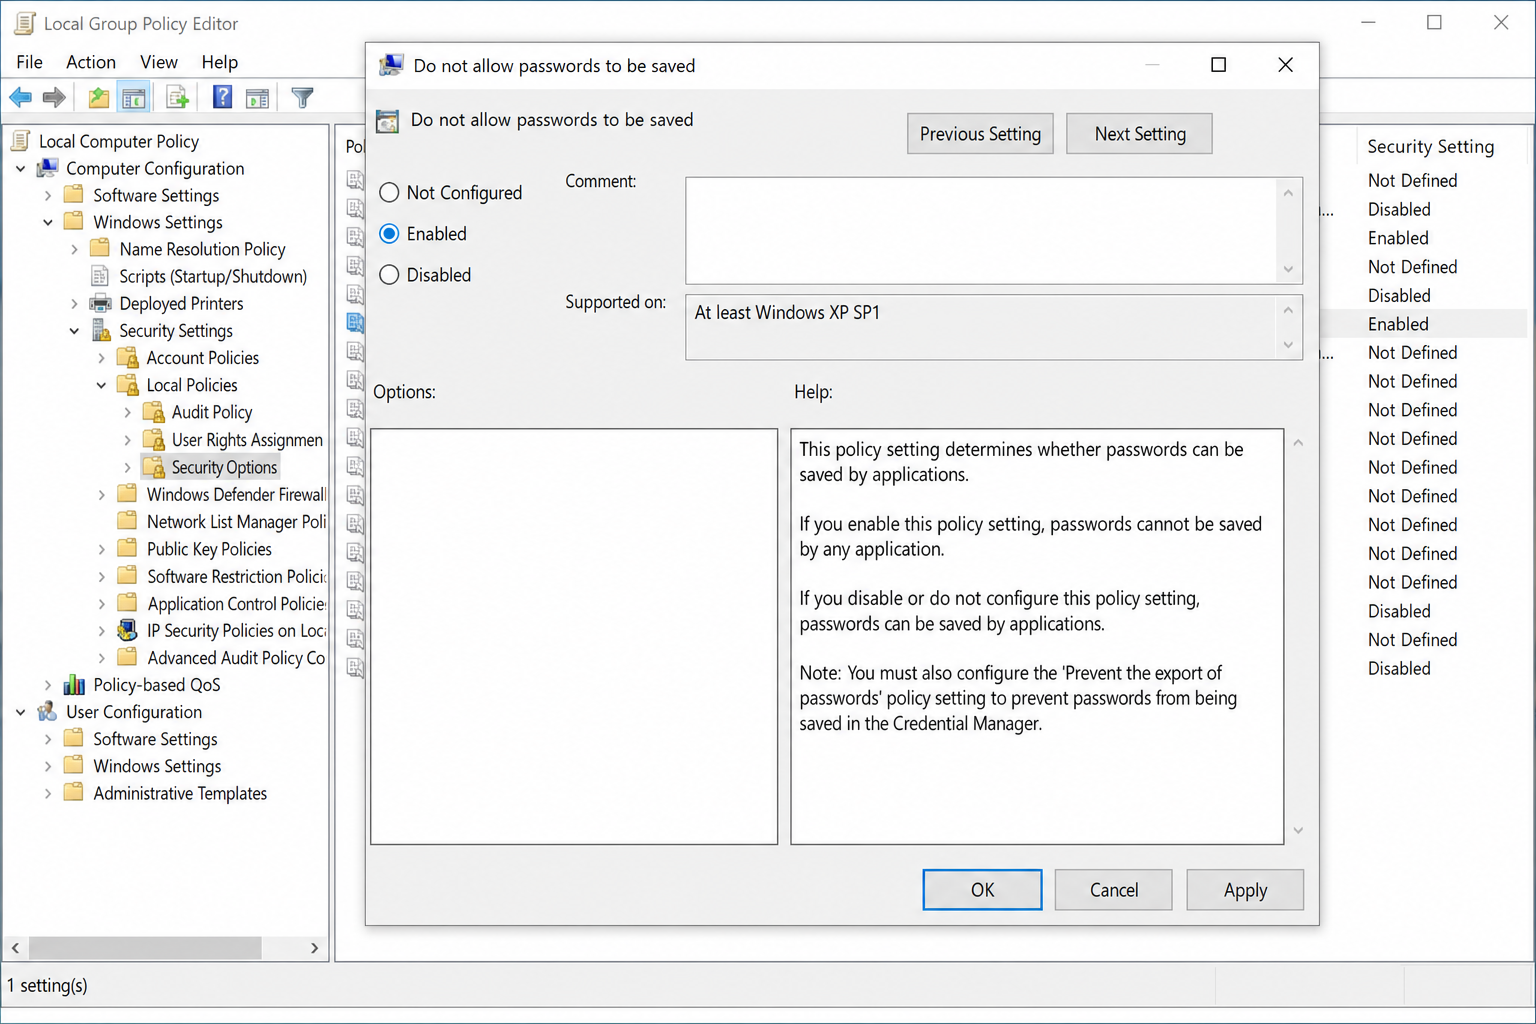Click the Audit Policy locked folder icon
The image size is (1536, 1024).
[153, 412]
